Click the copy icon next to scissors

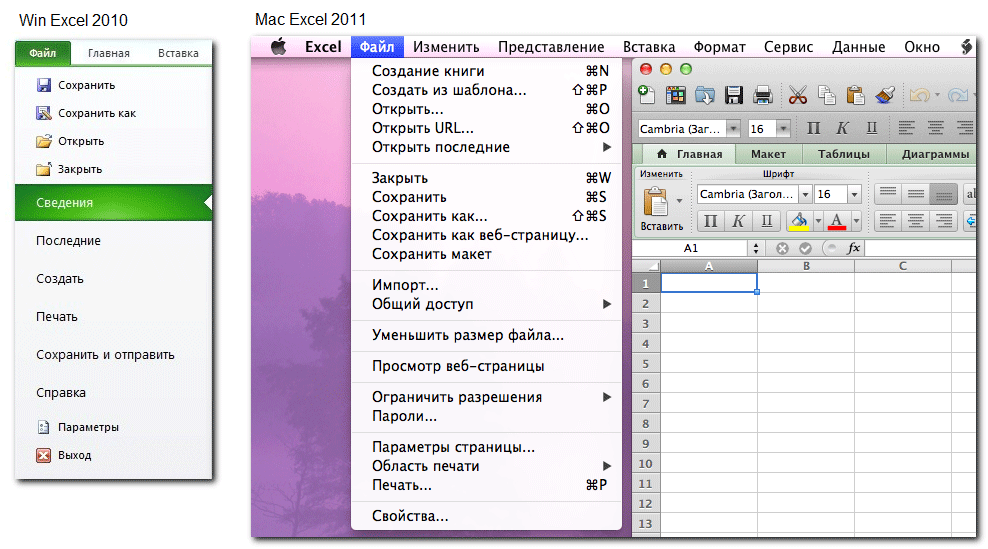[826, 95]
